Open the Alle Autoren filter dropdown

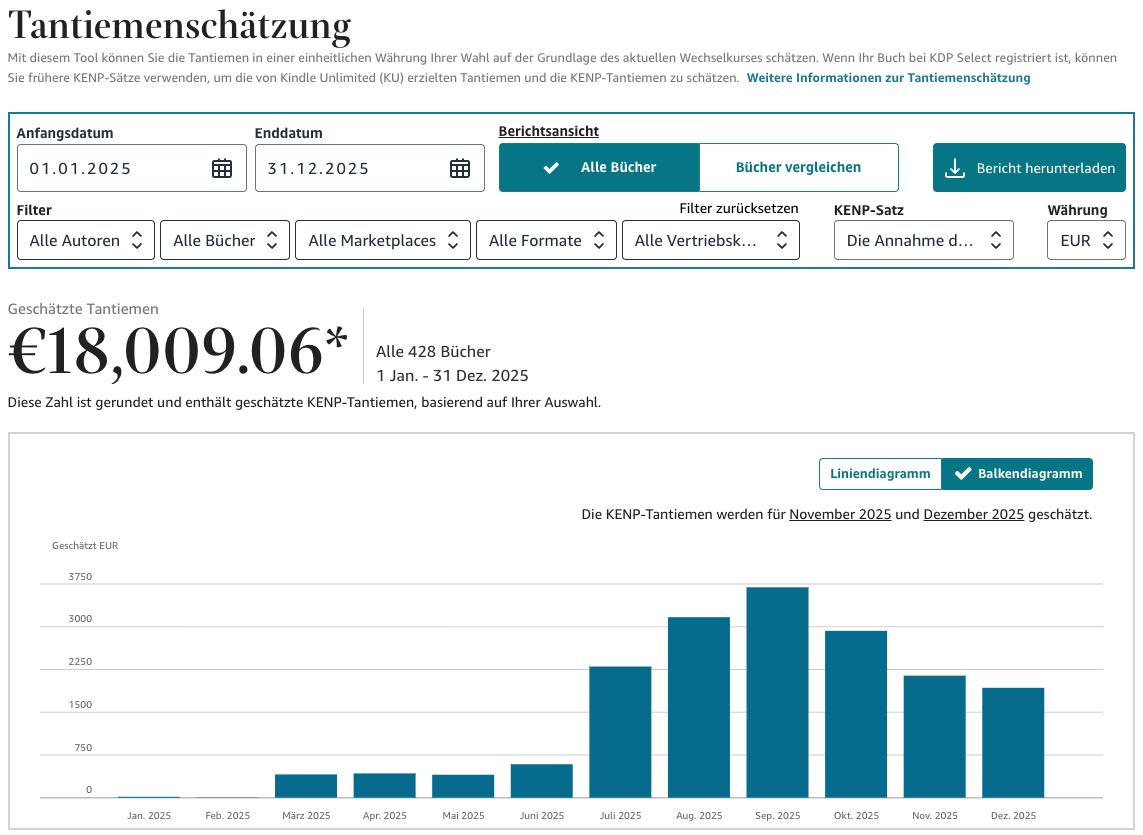[x=86, y=240]
